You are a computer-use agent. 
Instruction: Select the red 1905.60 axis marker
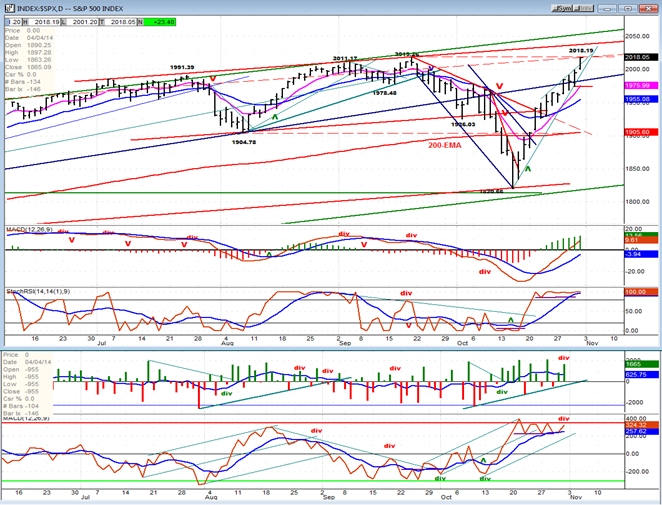click(x=641, y=132)
